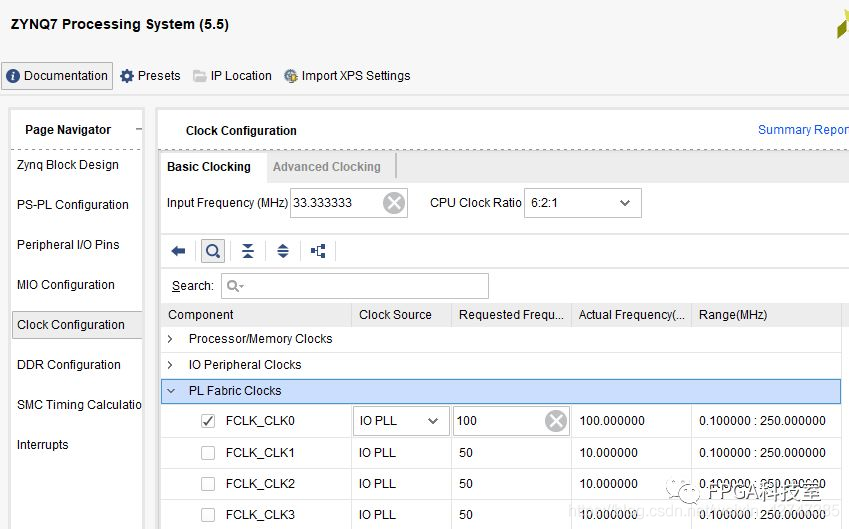Image resolution: width=849 pixels, height=529 pixels.
Task: Click the Collapse All toolbar icon
Action: click(247, 251)
